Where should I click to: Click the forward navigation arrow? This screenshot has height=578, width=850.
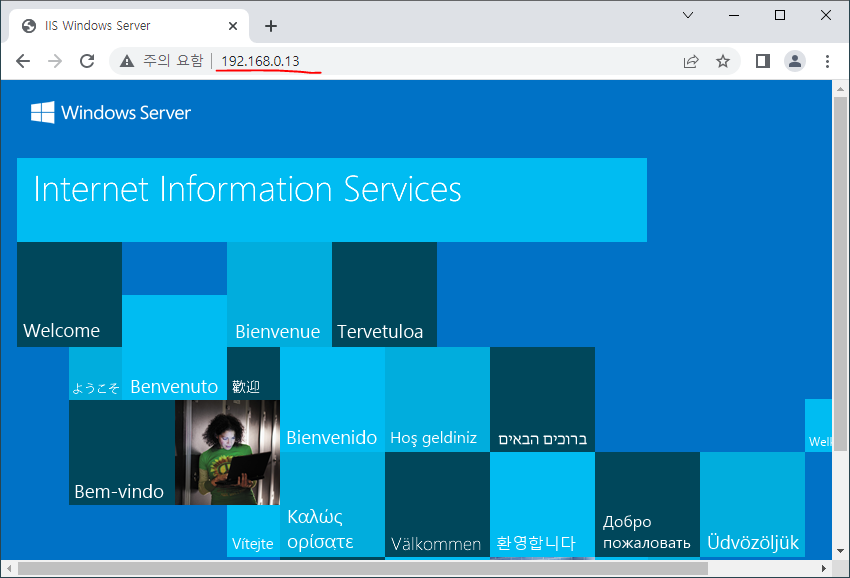(x=55, y=61)
